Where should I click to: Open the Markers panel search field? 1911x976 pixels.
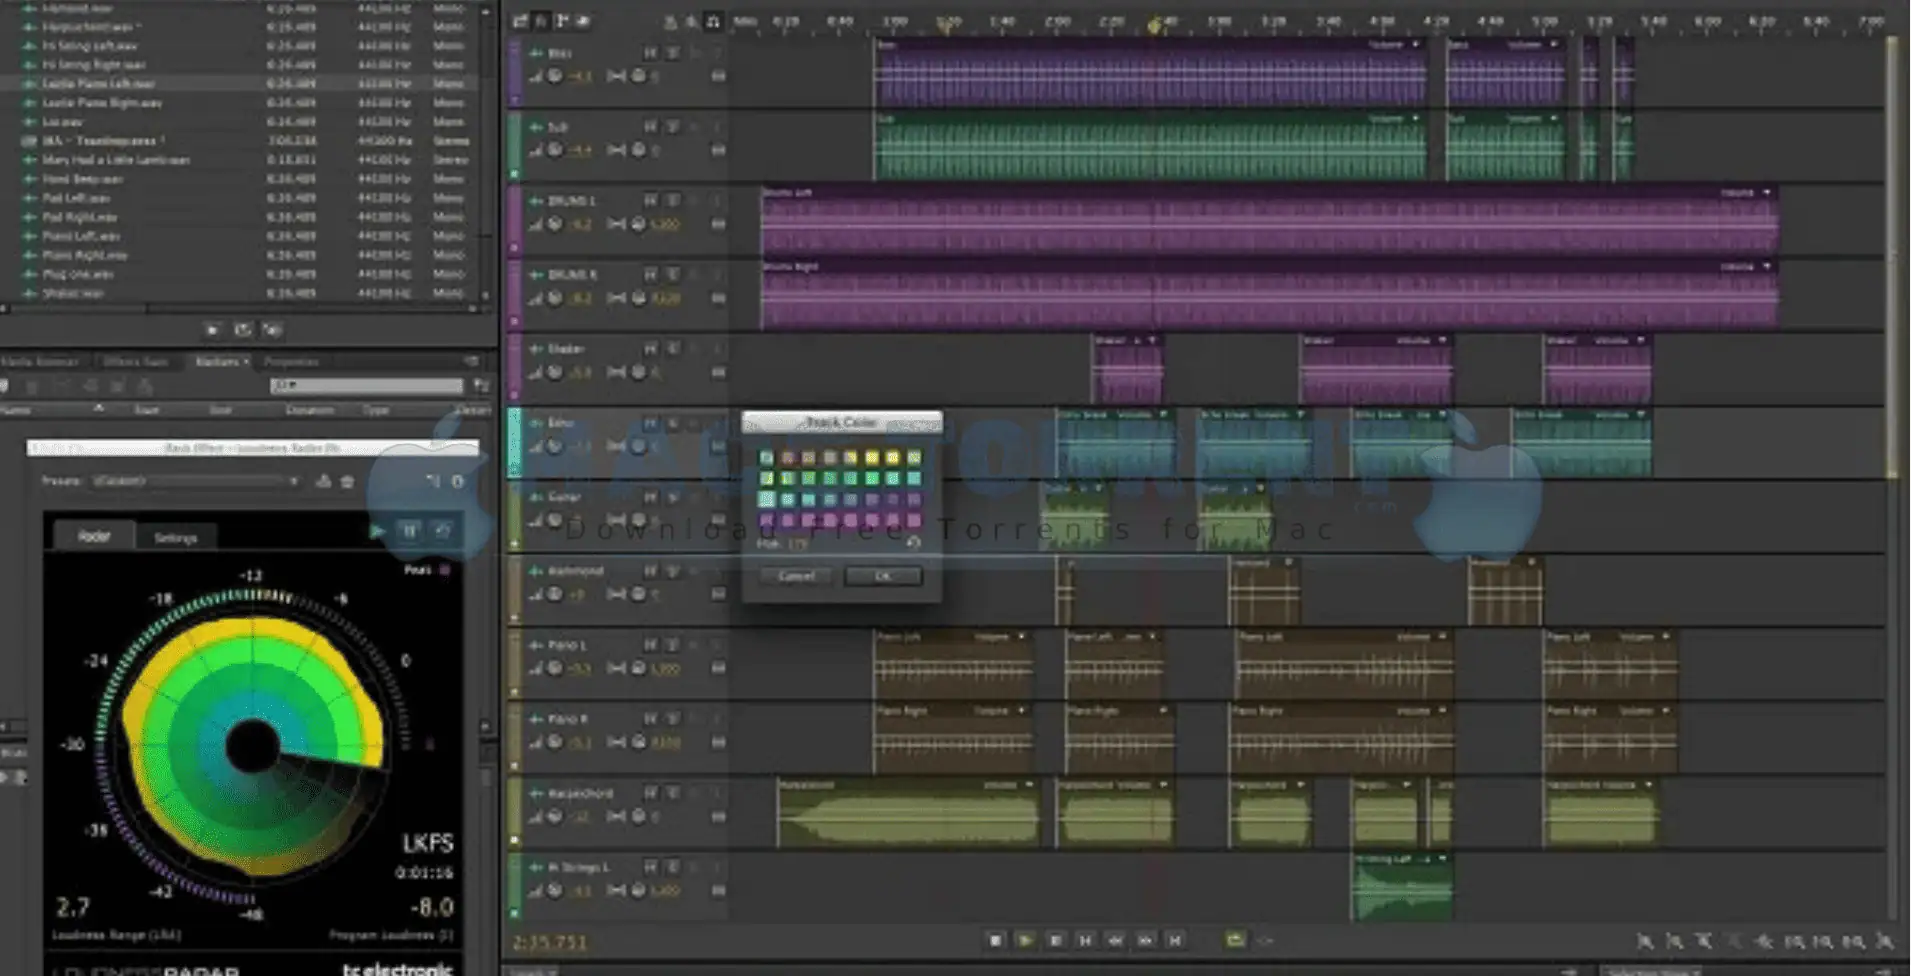tap(366, 385)
